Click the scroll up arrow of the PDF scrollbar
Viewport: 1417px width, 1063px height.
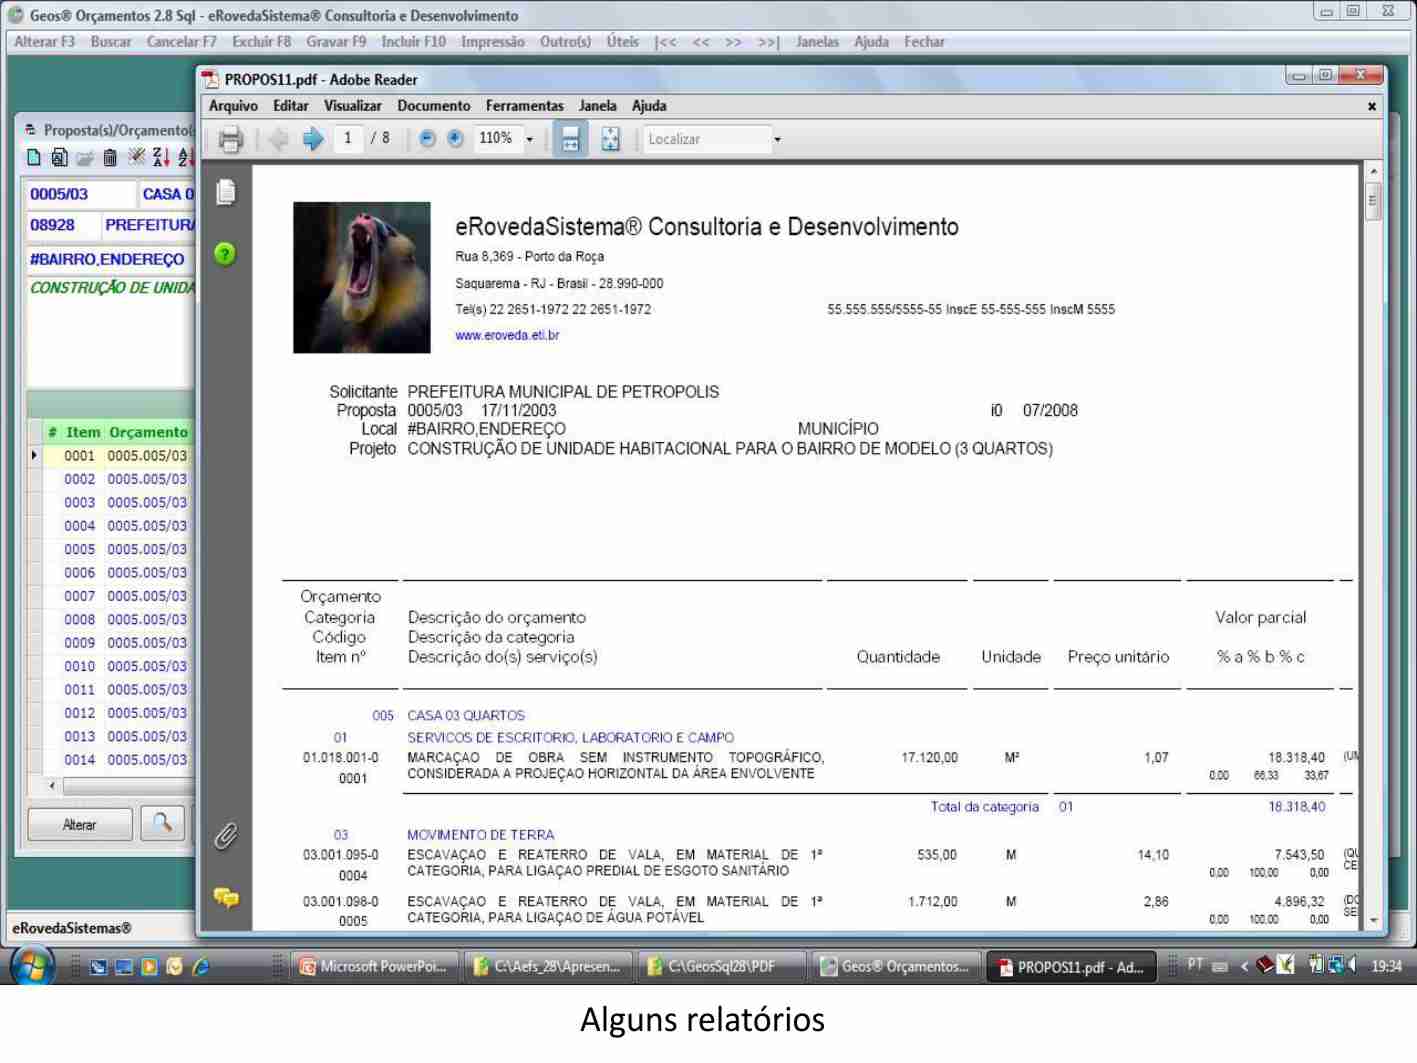pyautogui.click(x=1373, y=172)
